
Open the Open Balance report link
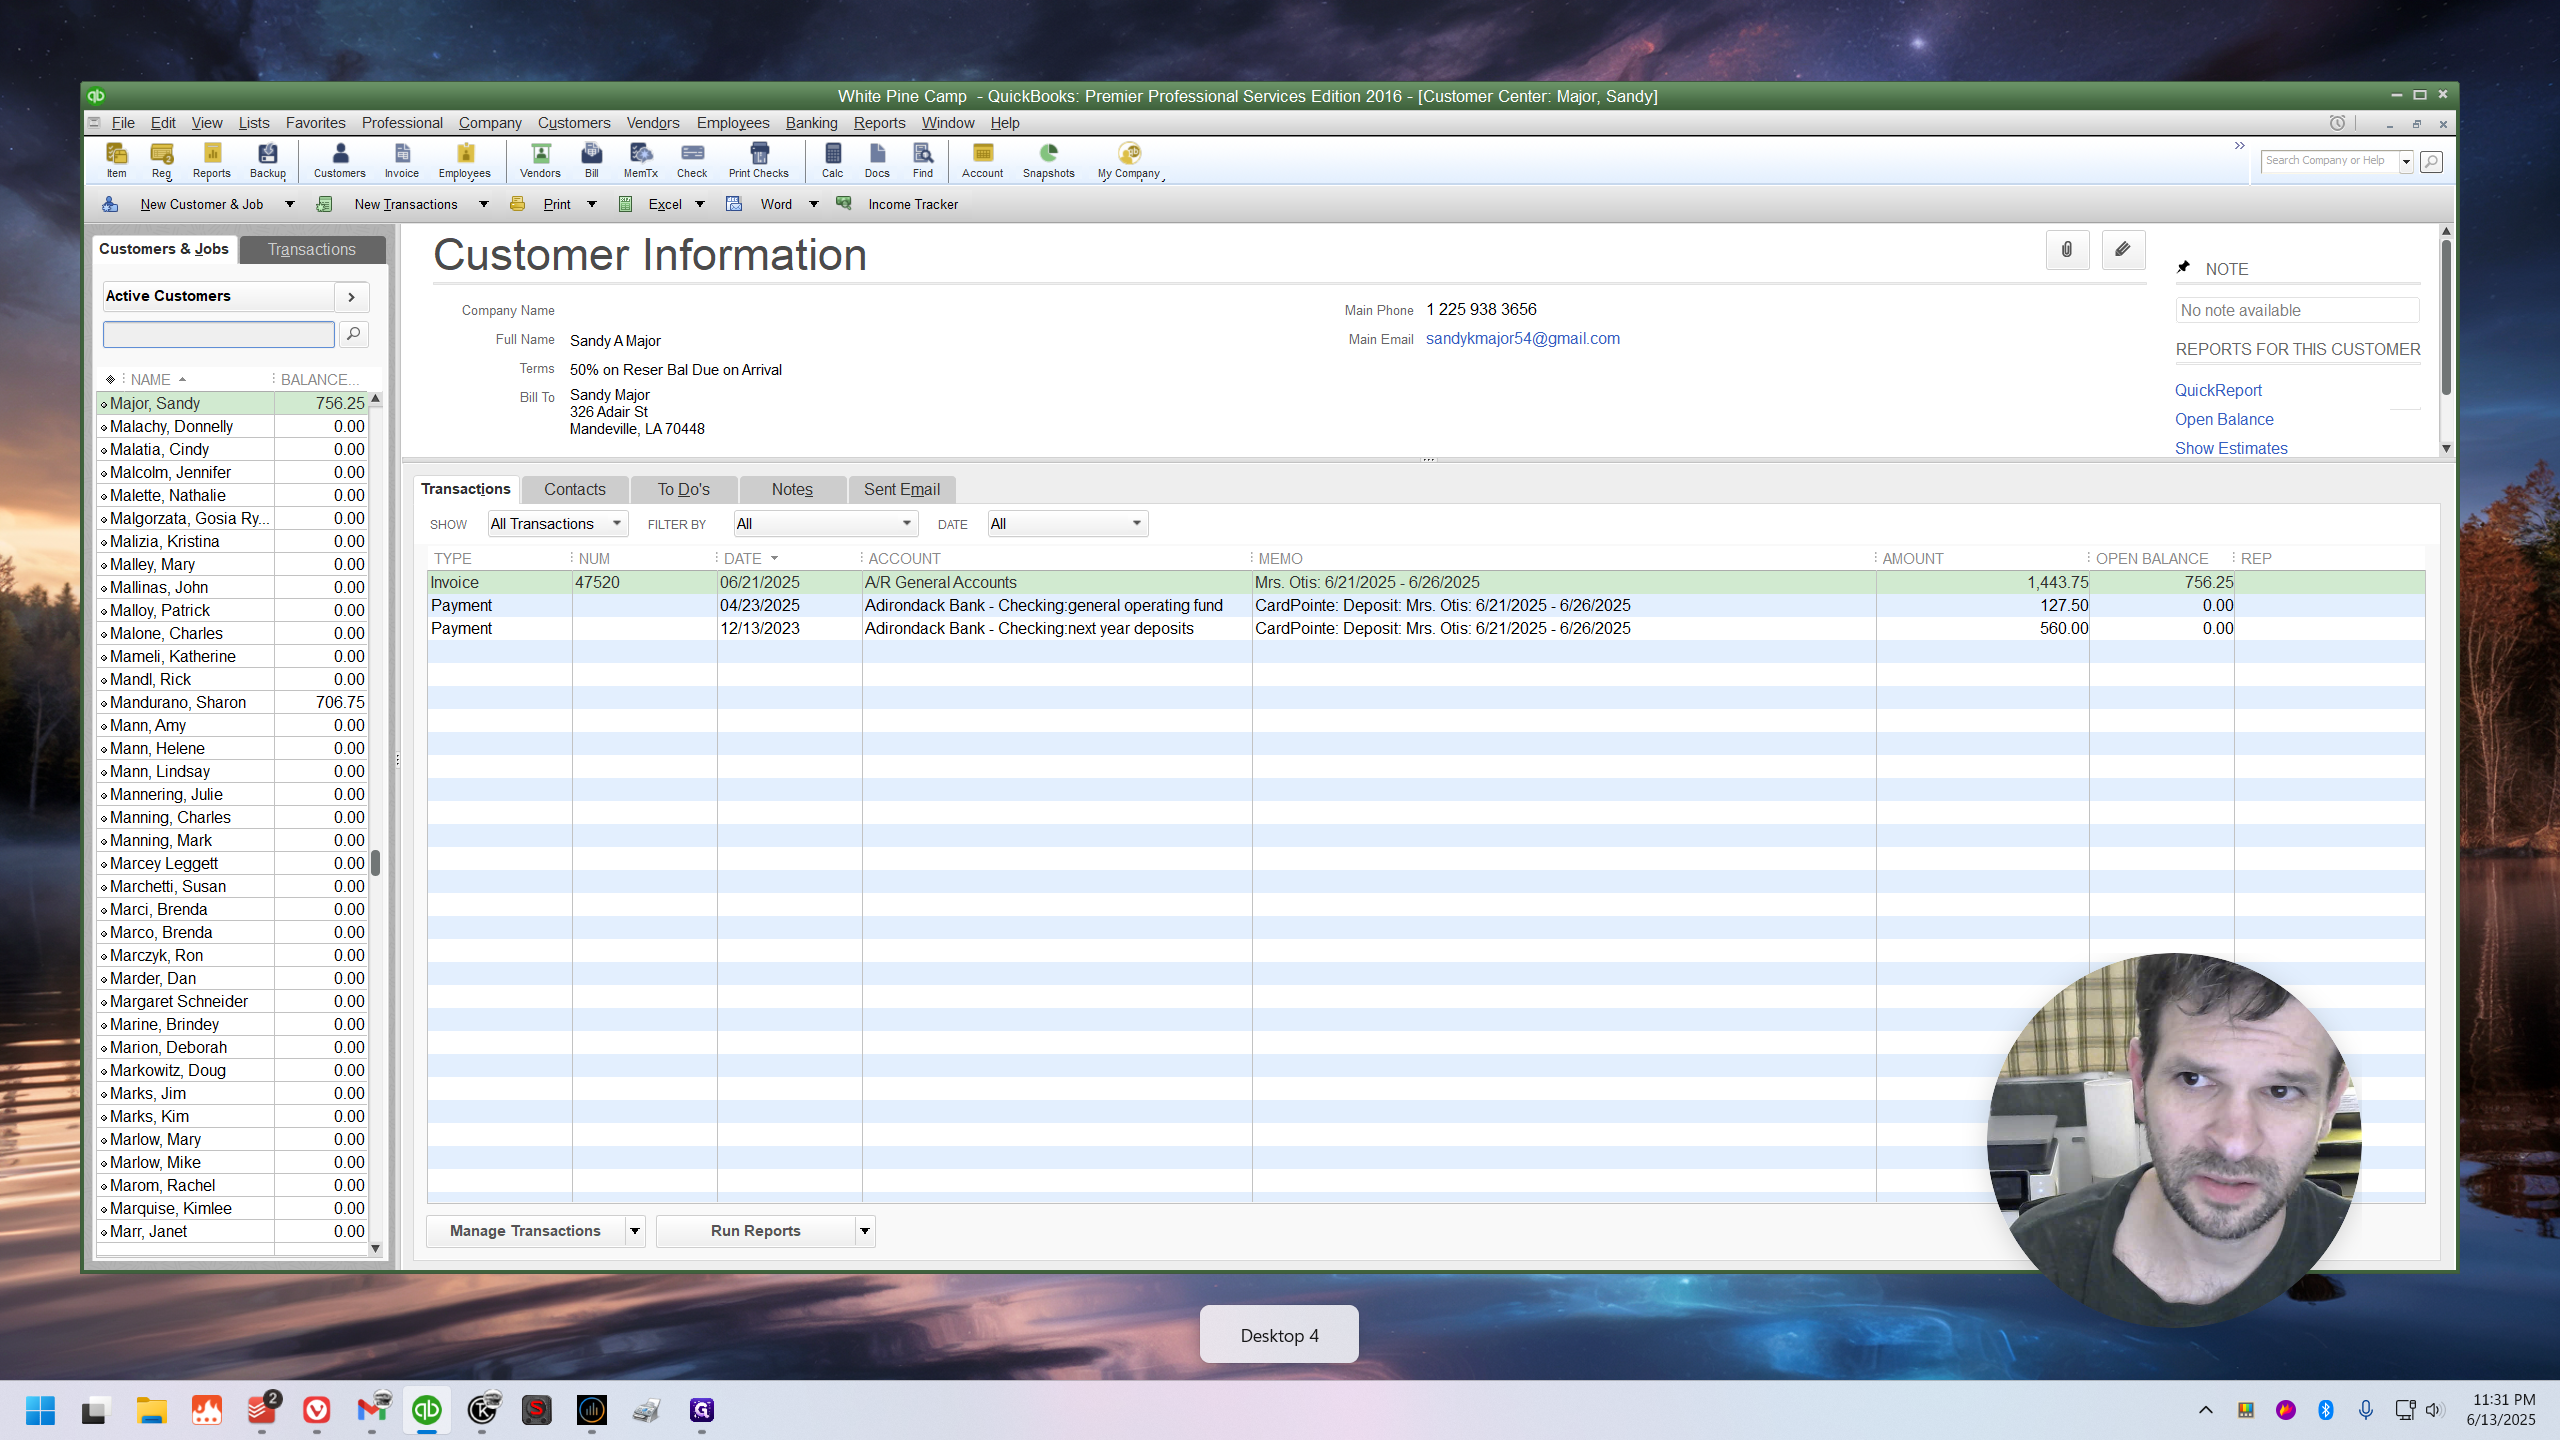pos(2224,420)
